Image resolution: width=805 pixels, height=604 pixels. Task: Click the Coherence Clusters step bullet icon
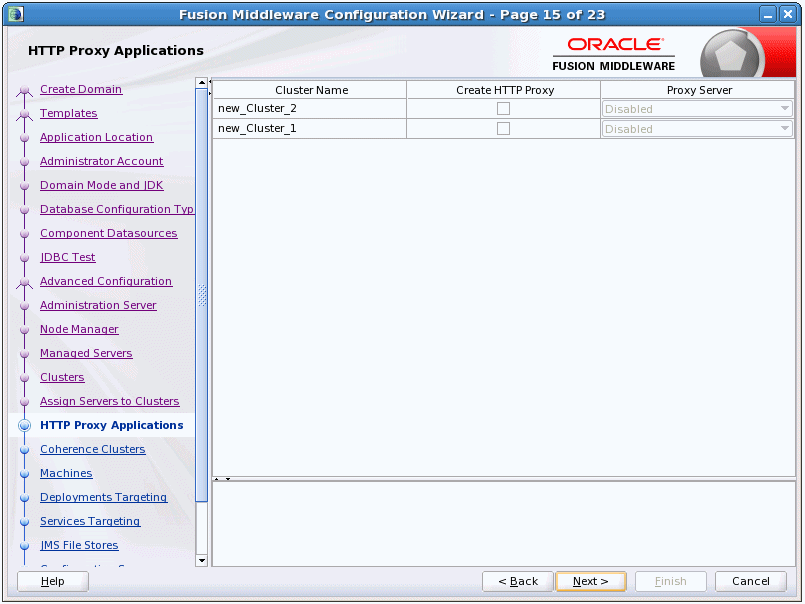point(24,450)
